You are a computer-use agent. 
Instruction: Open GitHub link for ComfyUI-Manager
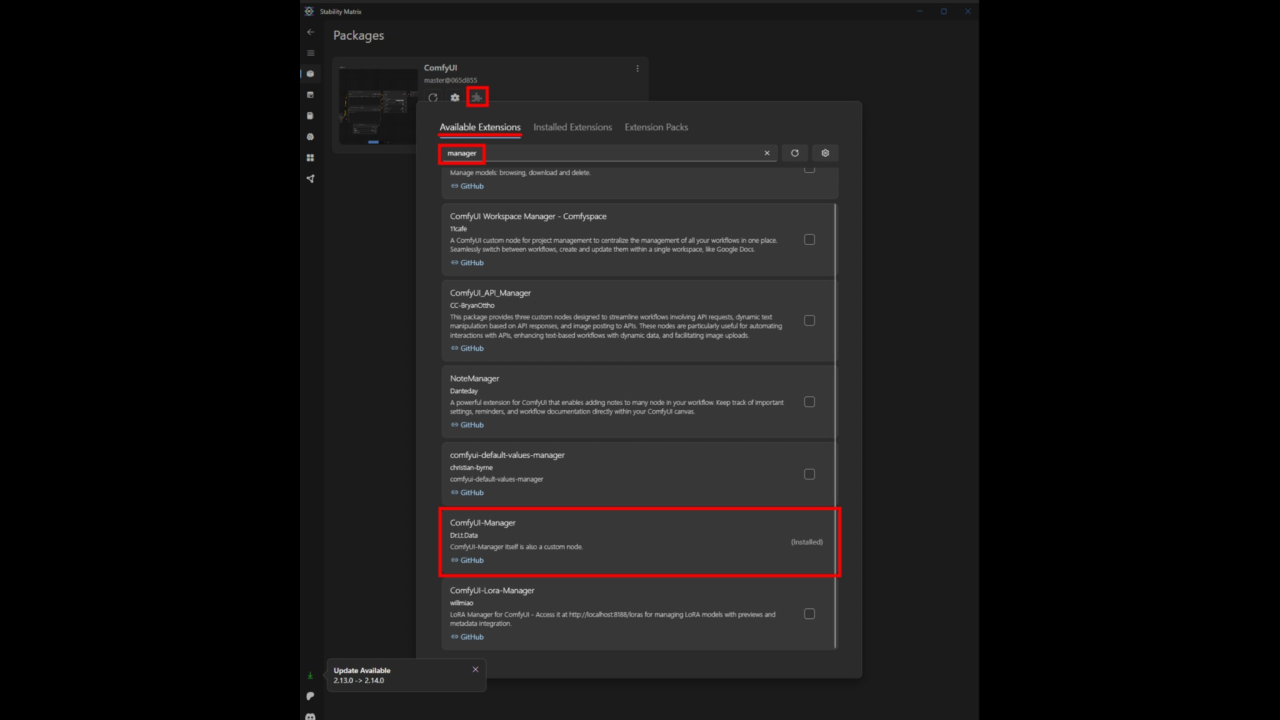pyautogui.click(x=467, y=561)
